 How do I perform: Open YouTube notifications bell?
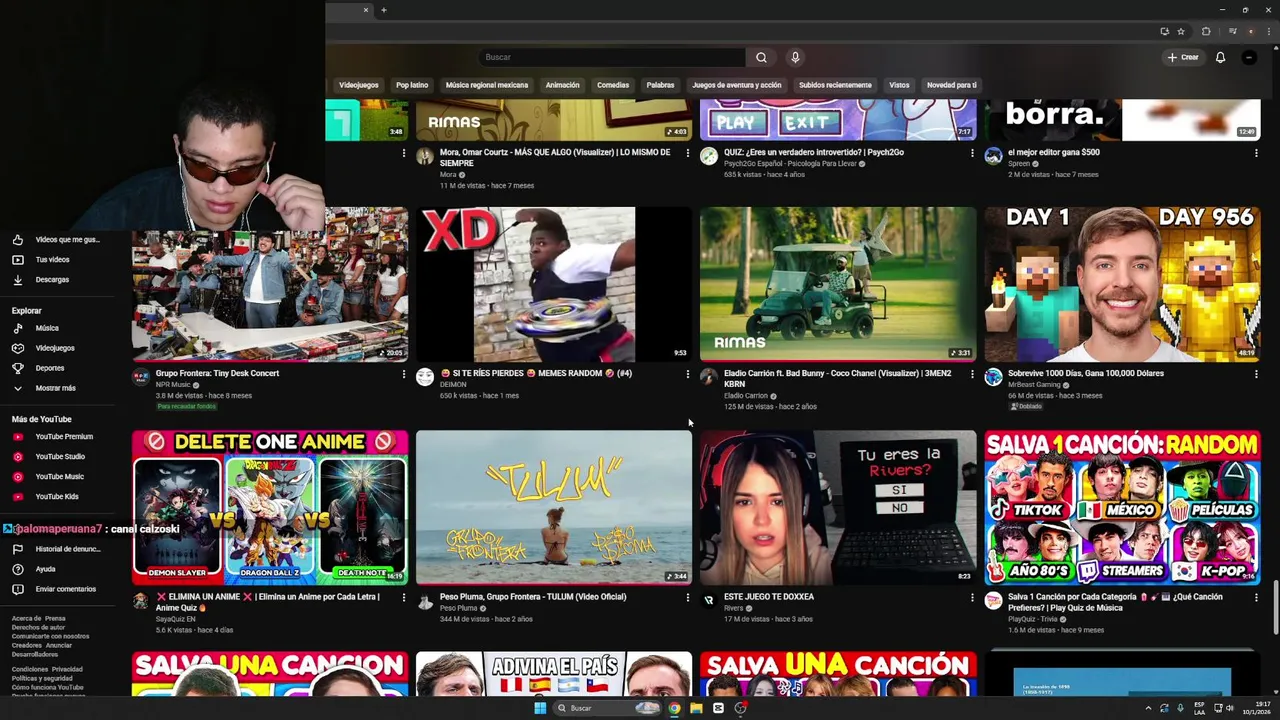(x=1220, y=57)
